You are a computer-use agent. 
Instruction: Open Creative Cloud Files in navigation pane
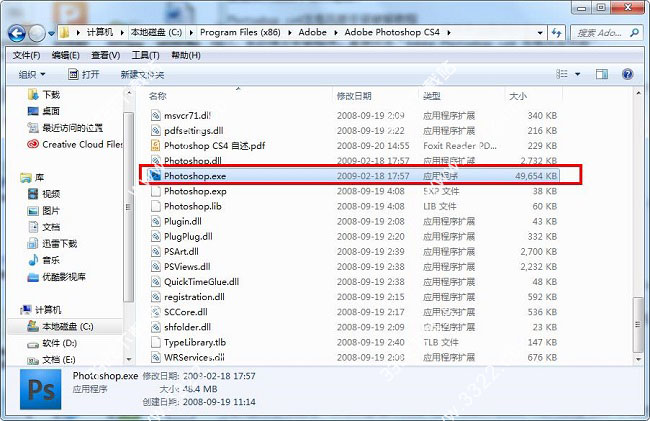click(75, 144)
